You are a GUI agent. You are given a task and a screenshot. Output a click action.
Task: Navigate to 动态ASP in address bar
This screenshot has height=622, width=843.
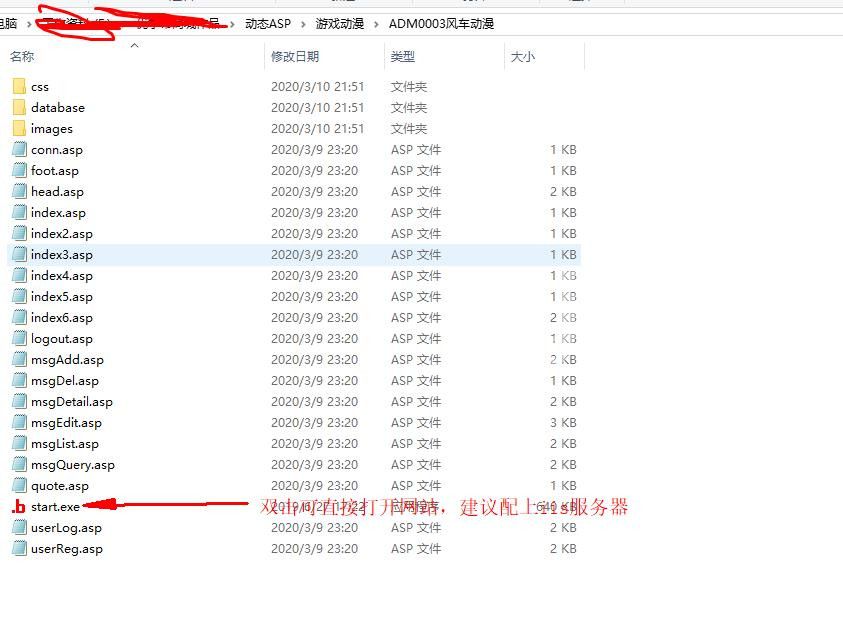pyautogui.click(x=268, y=23)
